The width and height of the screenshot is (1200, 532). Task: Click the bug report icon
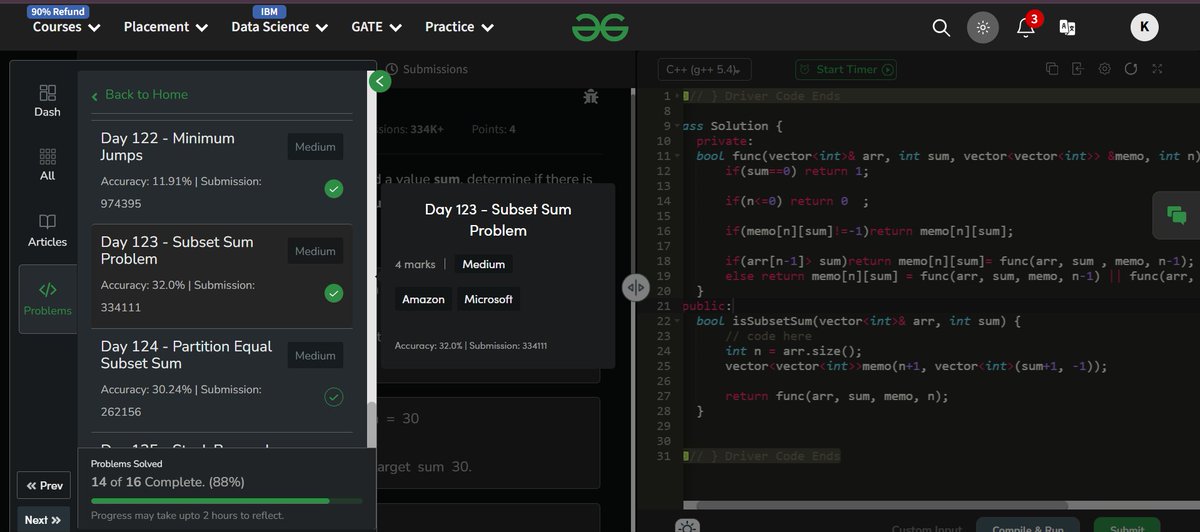[591, 98]
